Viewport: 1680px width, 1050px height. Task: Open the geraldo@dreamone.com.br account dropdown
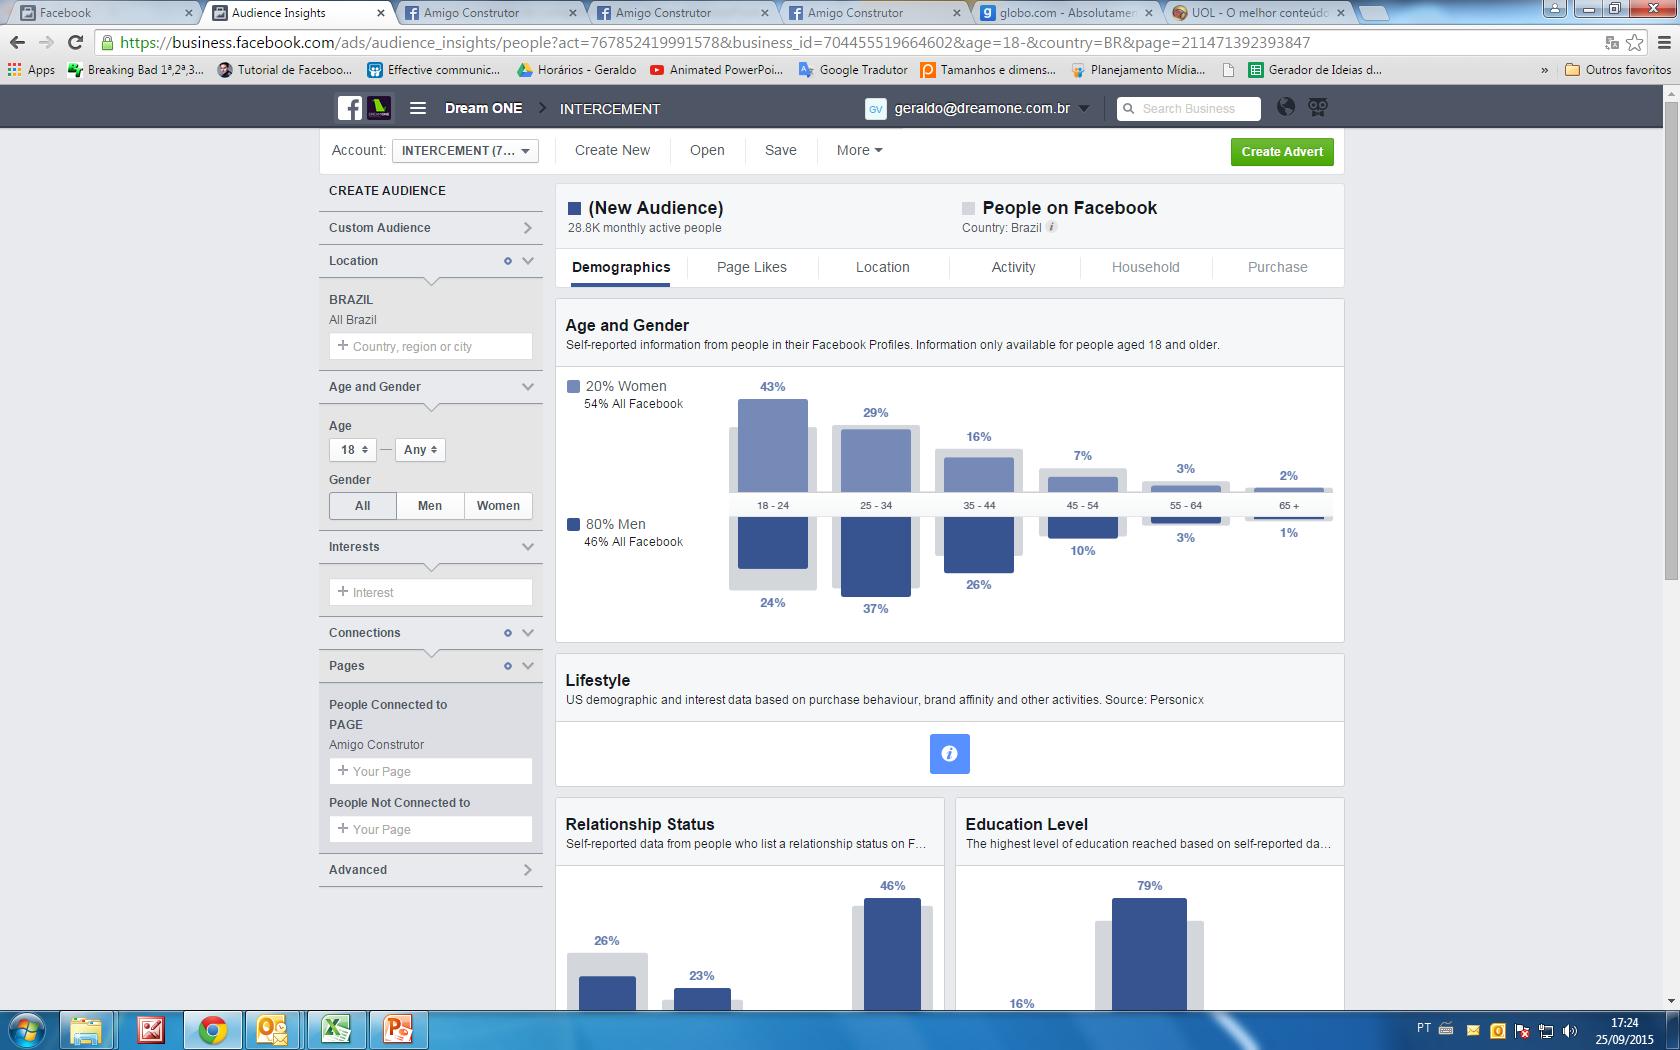click(991, 108)
